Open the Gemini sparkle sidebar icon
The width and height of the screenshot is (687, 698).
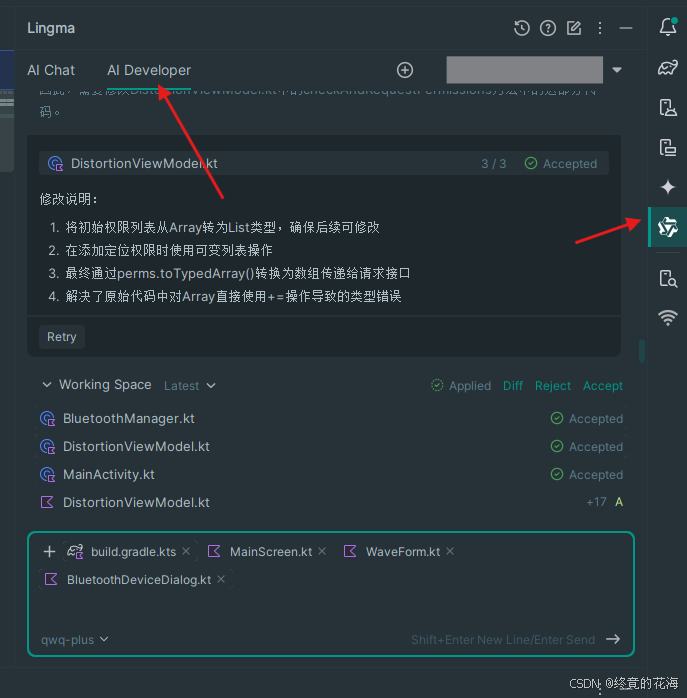pos(668,187)
